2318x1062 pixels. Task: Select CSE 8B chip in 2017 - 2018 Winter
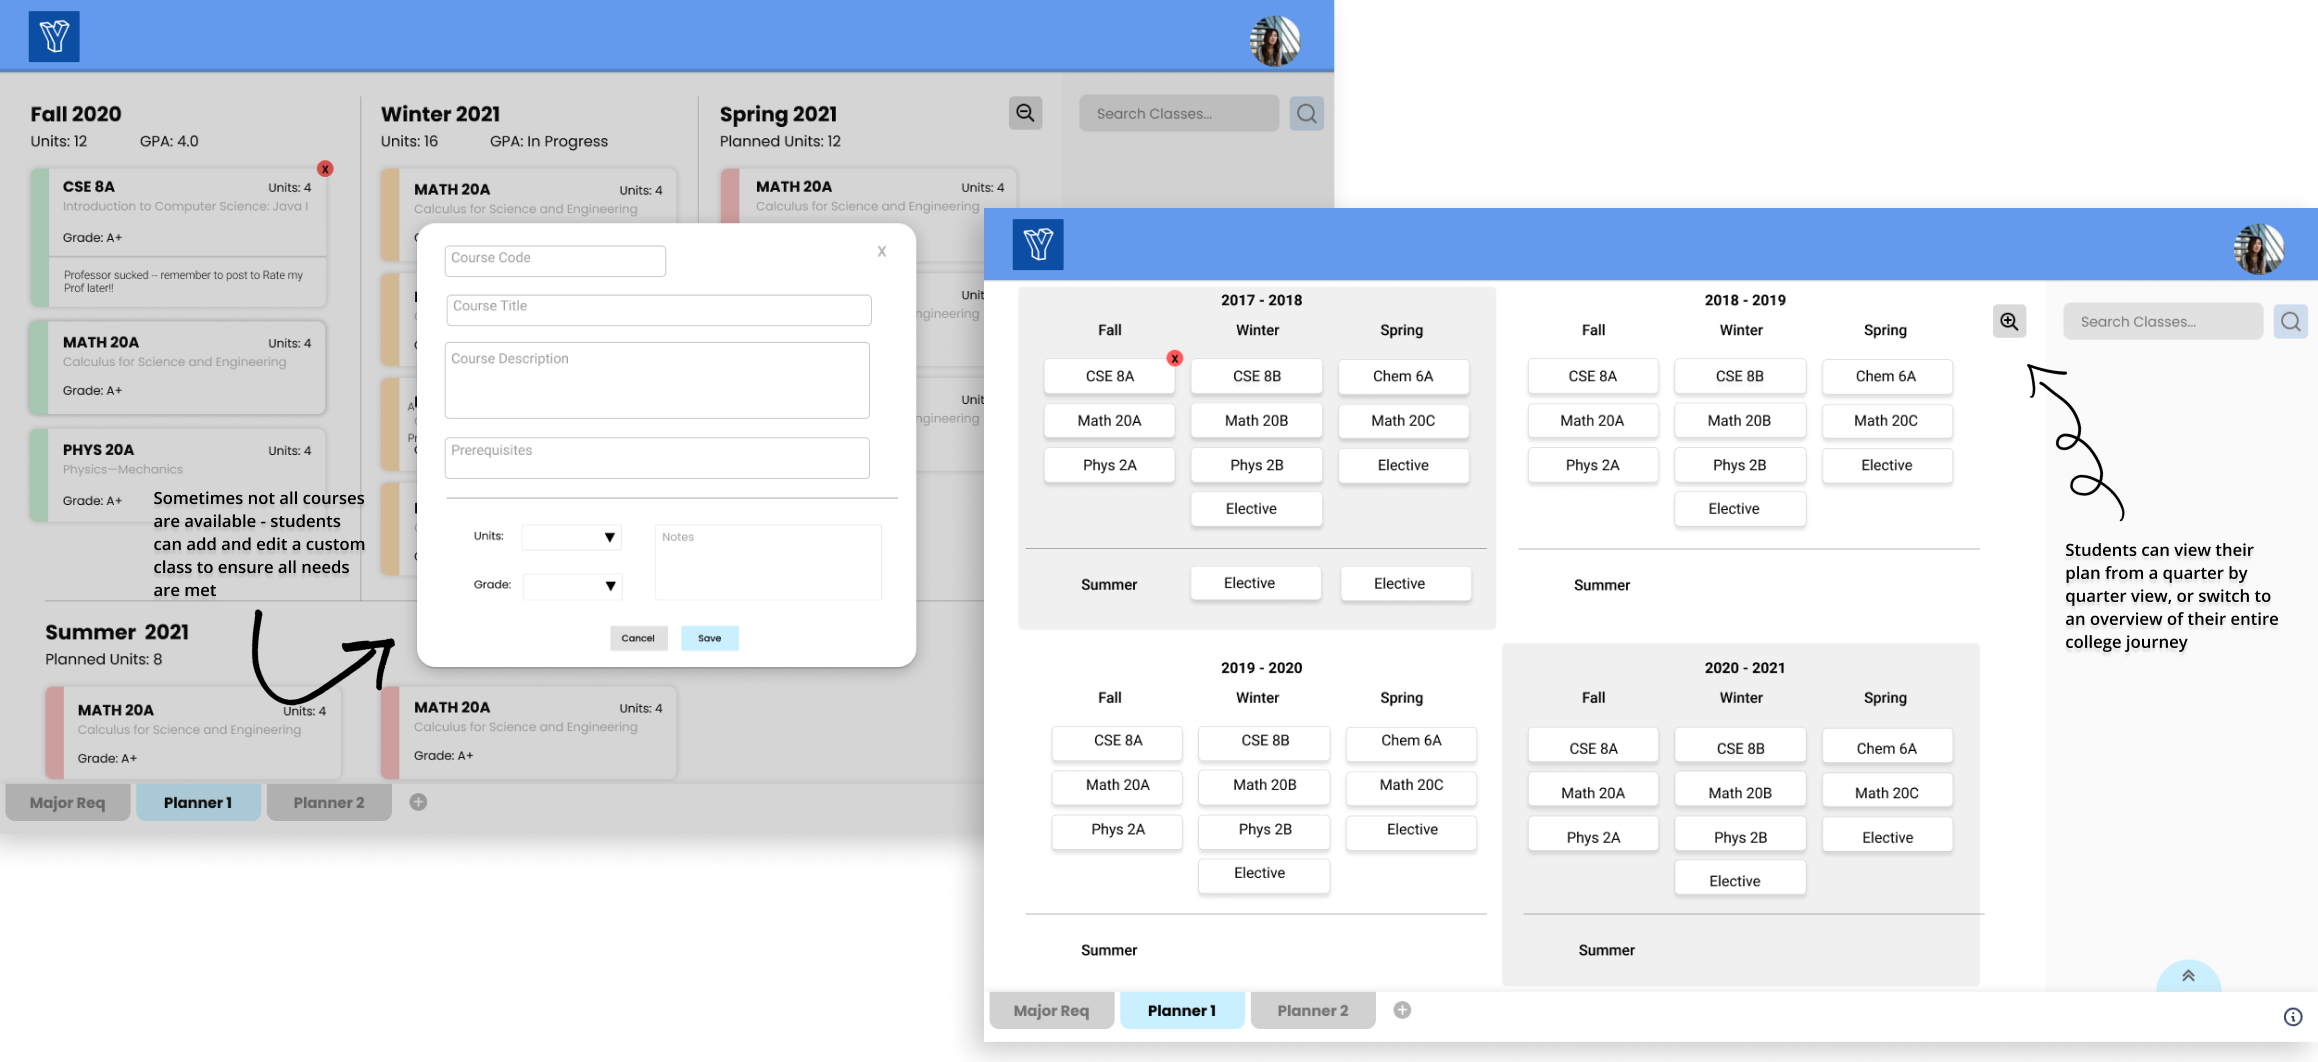point(1256,376)
